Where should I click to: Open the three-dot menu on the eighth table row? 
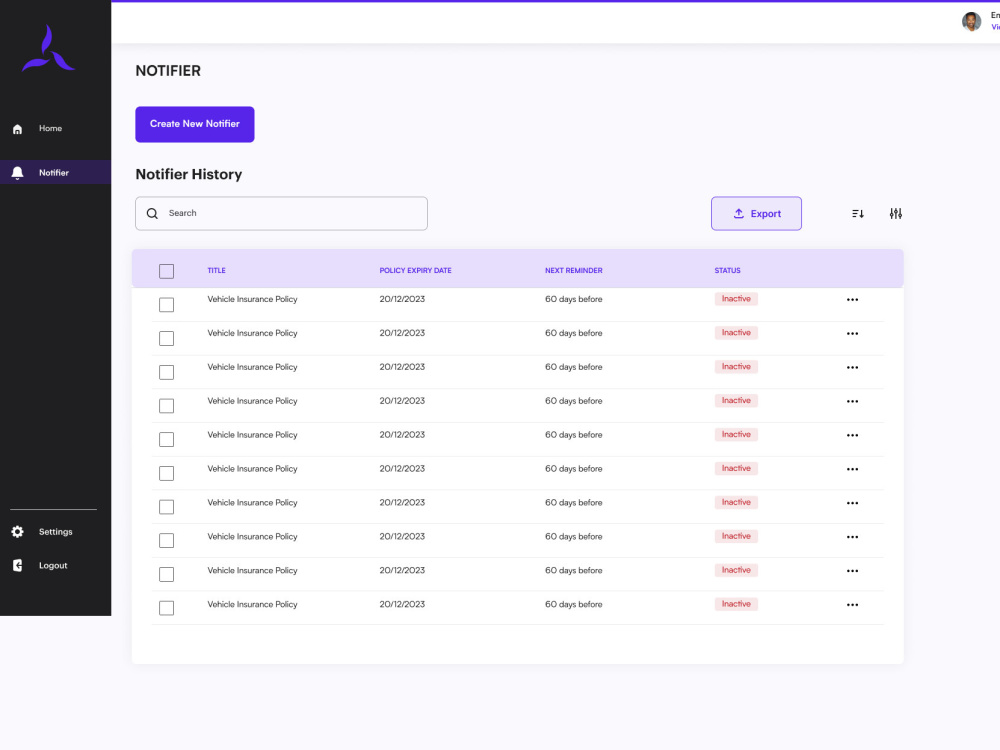click(852, 537)
